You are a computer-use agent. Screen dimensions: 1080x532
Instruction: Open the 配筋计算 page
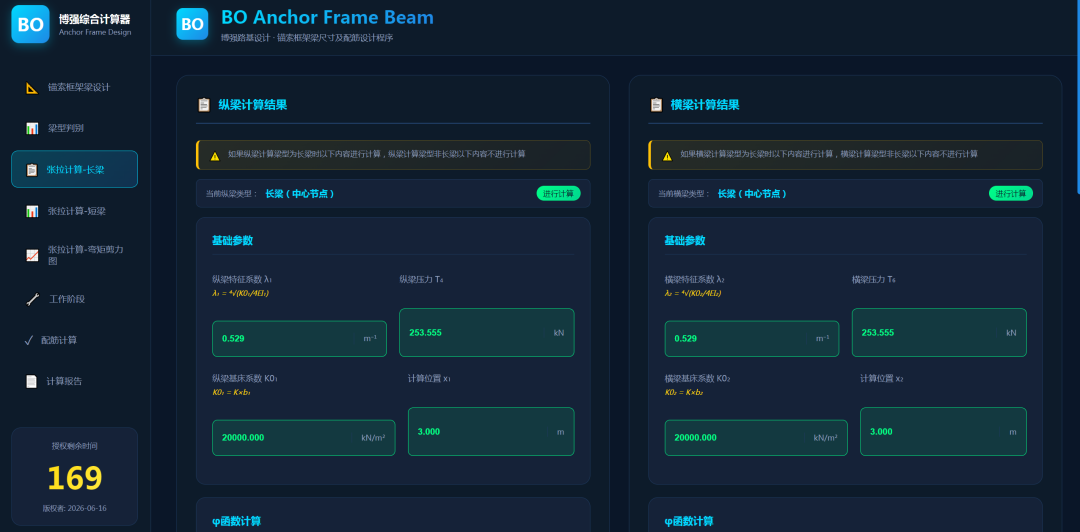tap(74, 340)
